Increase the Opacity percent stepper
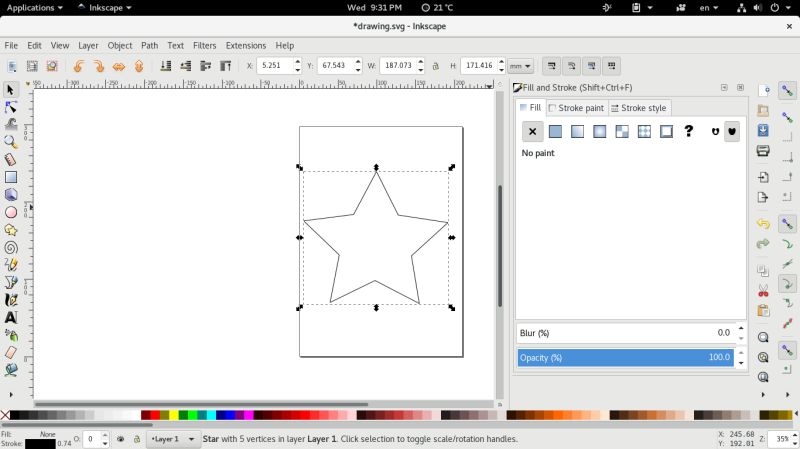 click(741, 353)
